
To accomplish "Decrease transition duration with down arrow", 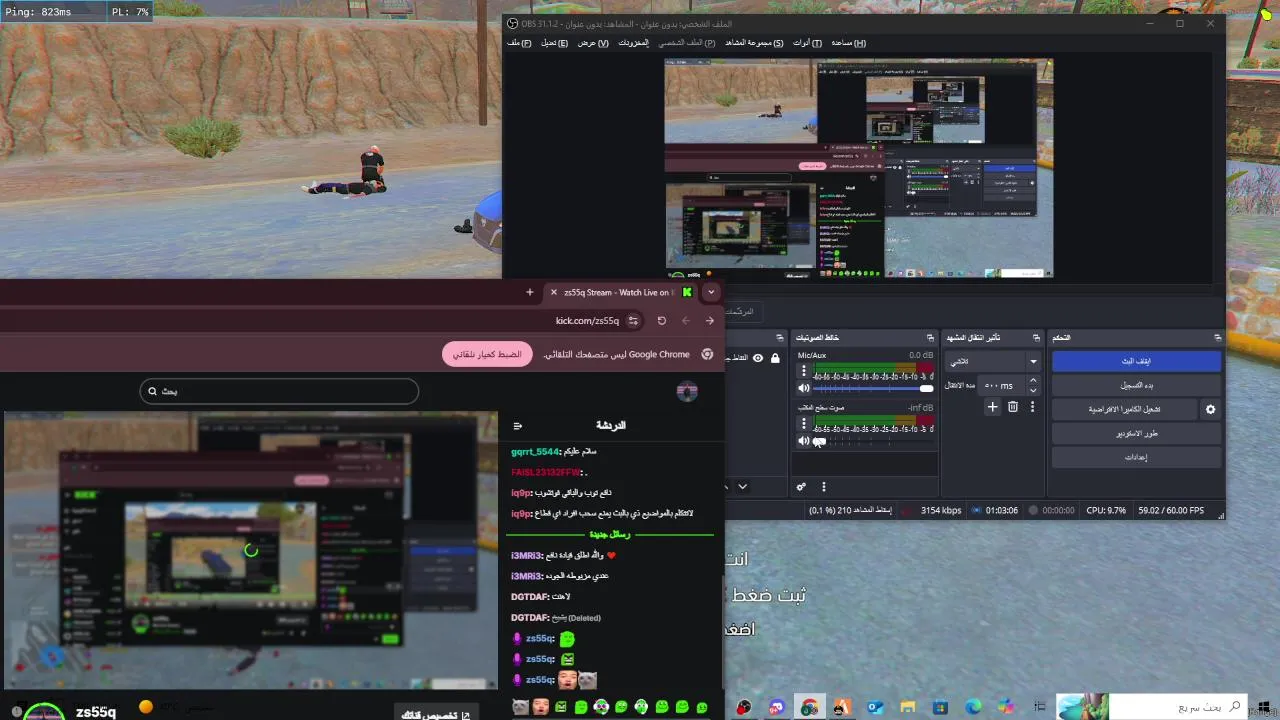I will click(1033, 390).
